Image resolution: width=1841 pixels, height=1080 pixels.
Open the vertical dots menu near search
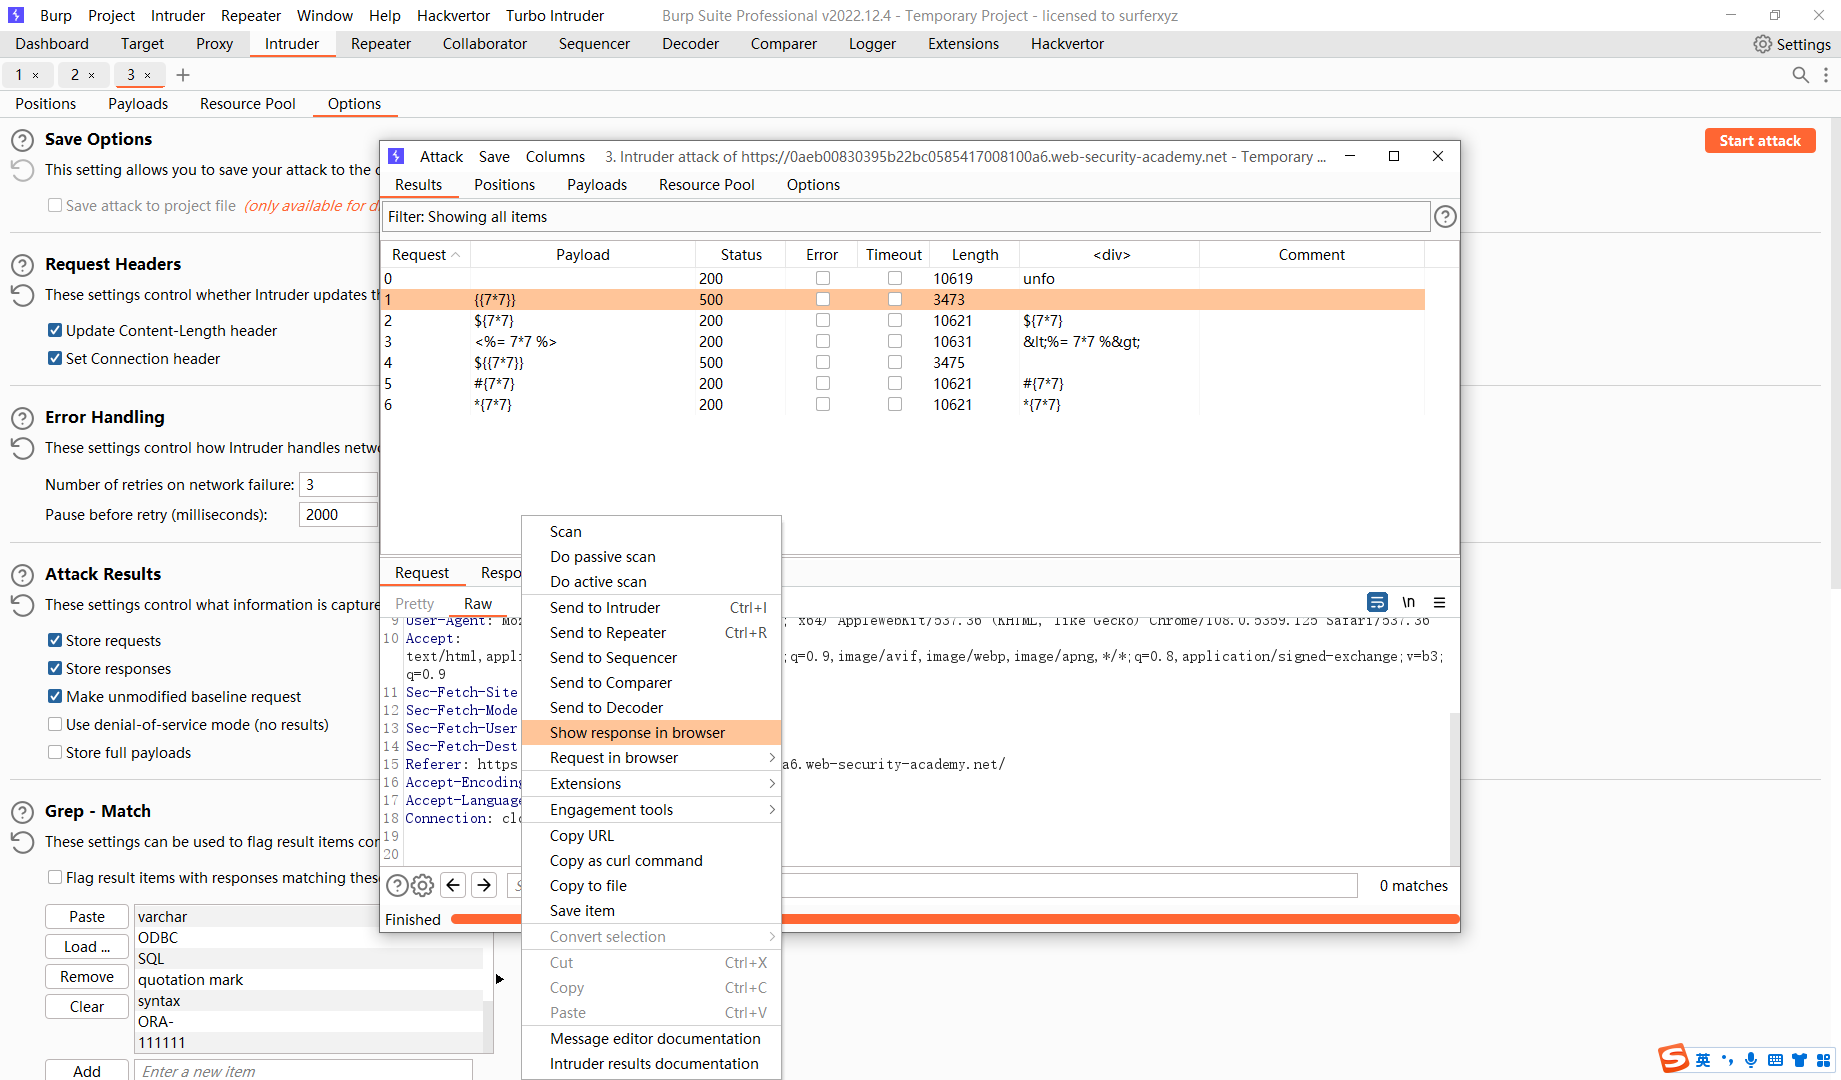pyautogui.click(x=1826, y=75)
